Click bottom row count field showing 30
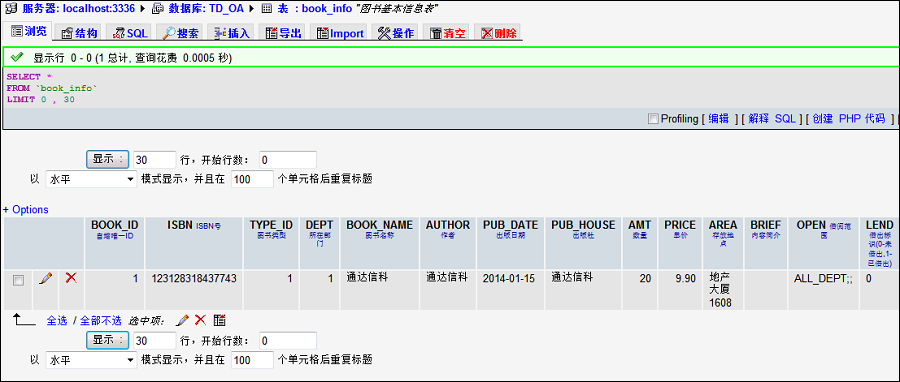 point(154,341)
